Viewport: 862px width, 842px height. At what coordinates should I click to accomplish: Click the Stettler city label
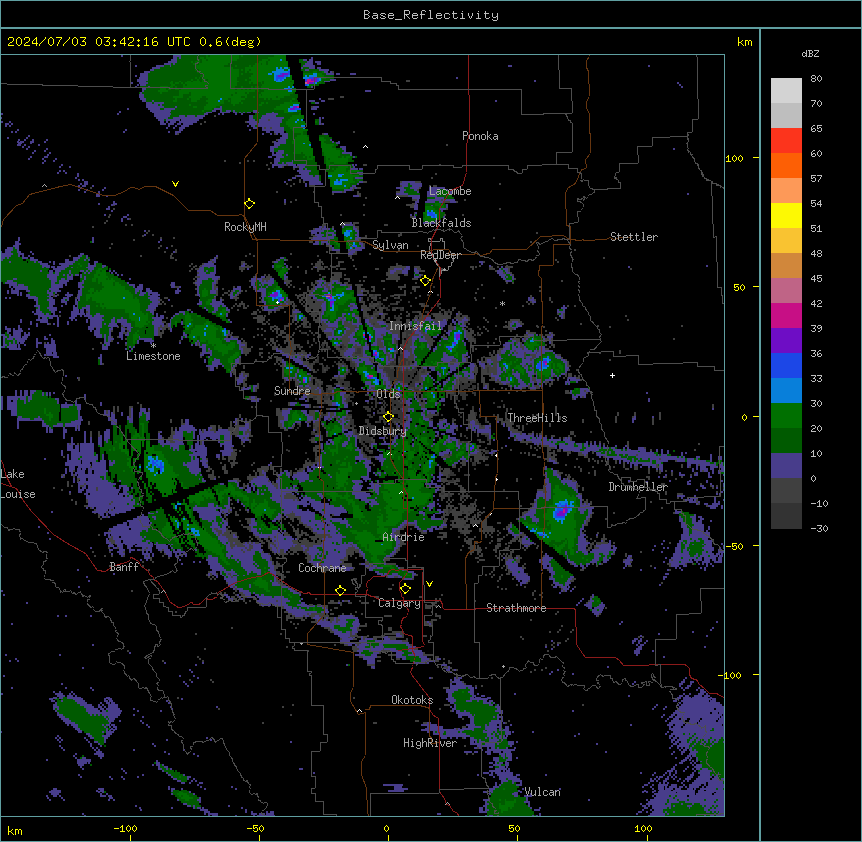pos(634,237)
